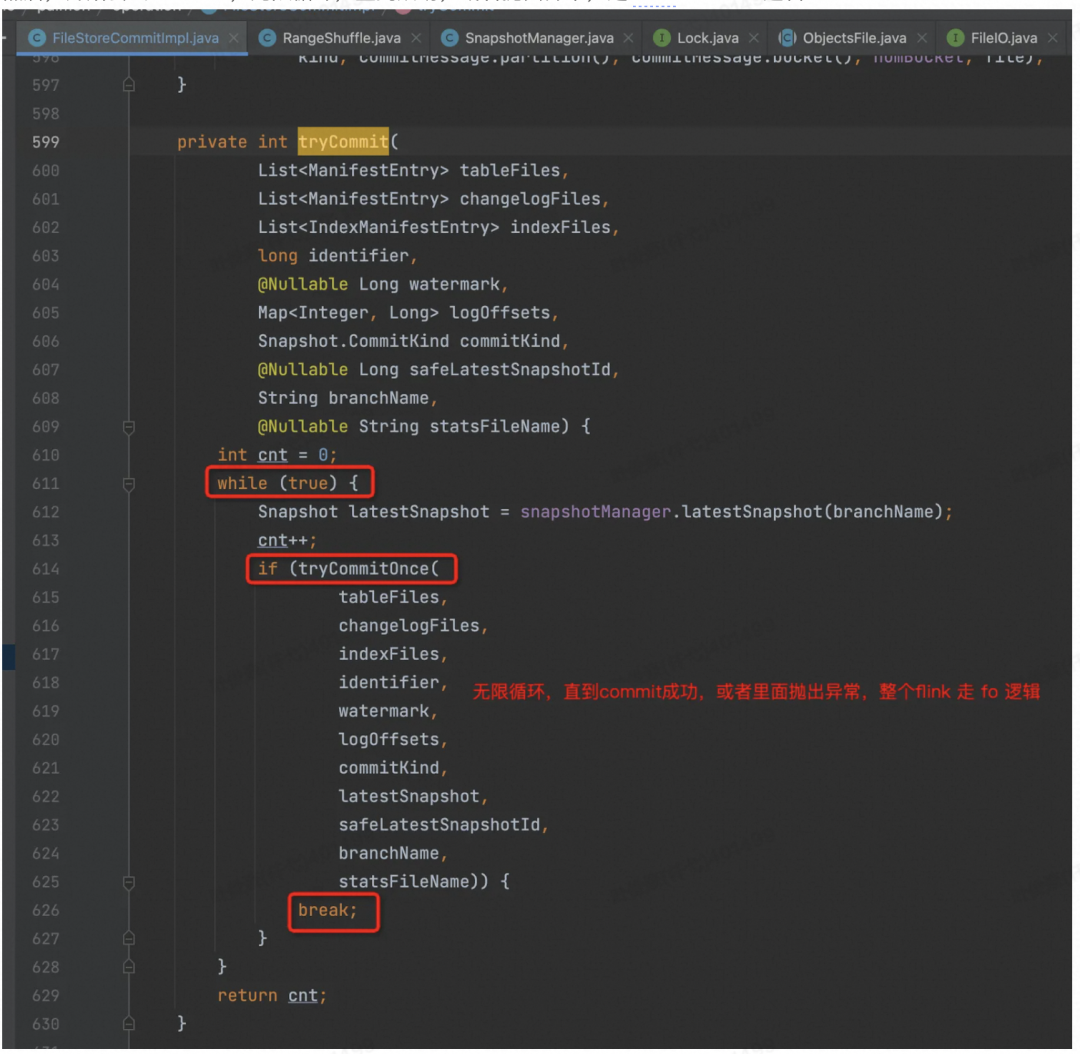Close the FileStoreCommitImpl.java tab
1080x1054 pixels.
tap(234, 38)
